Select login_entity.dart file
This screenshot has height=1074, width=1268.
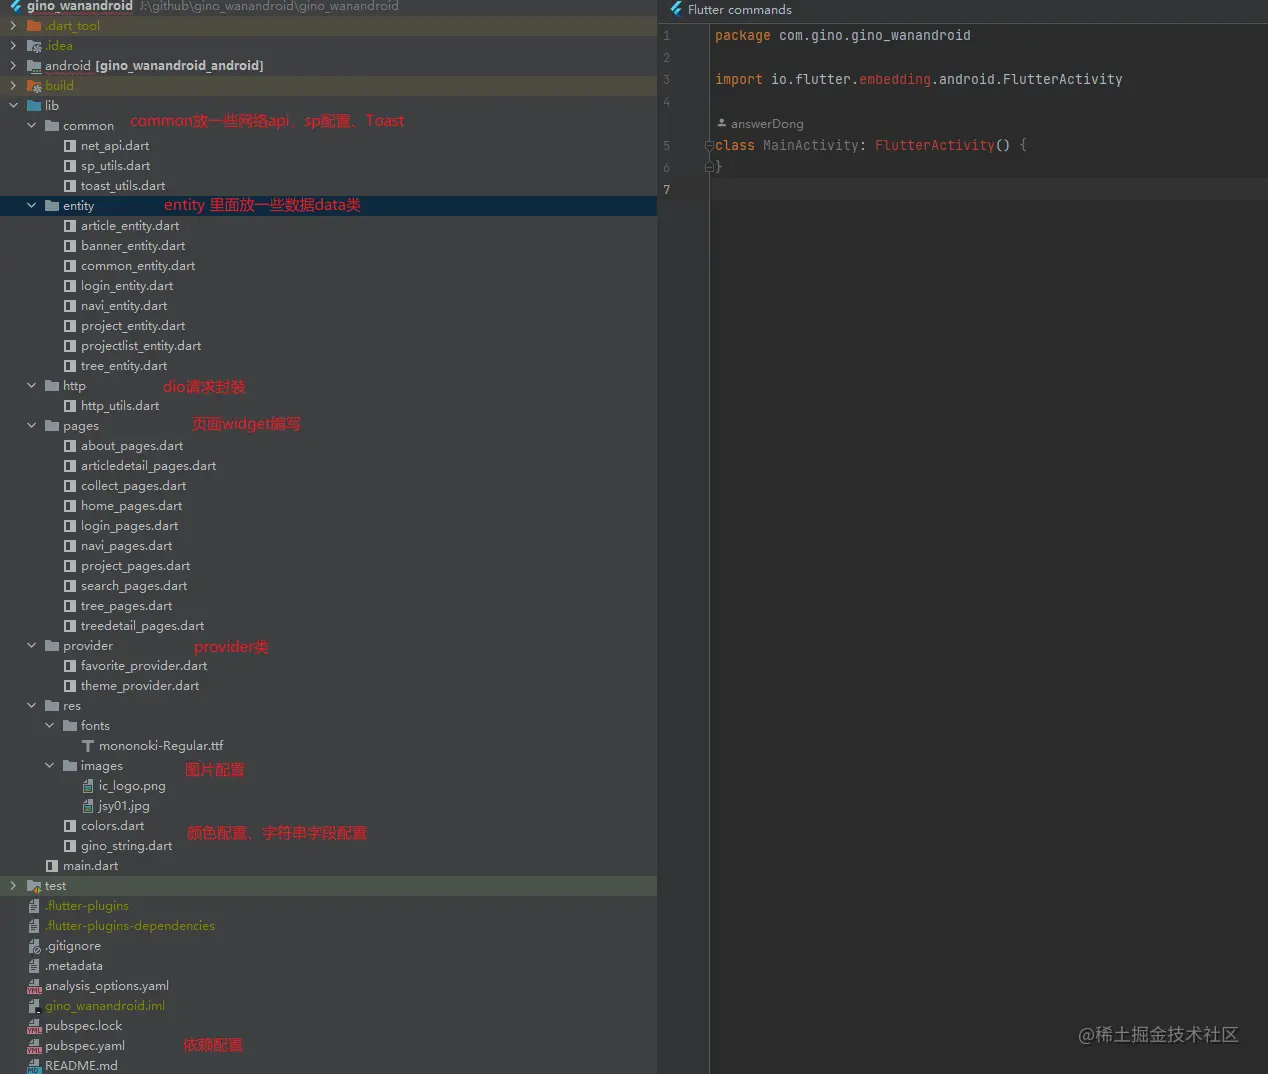[x=127, y=286]
